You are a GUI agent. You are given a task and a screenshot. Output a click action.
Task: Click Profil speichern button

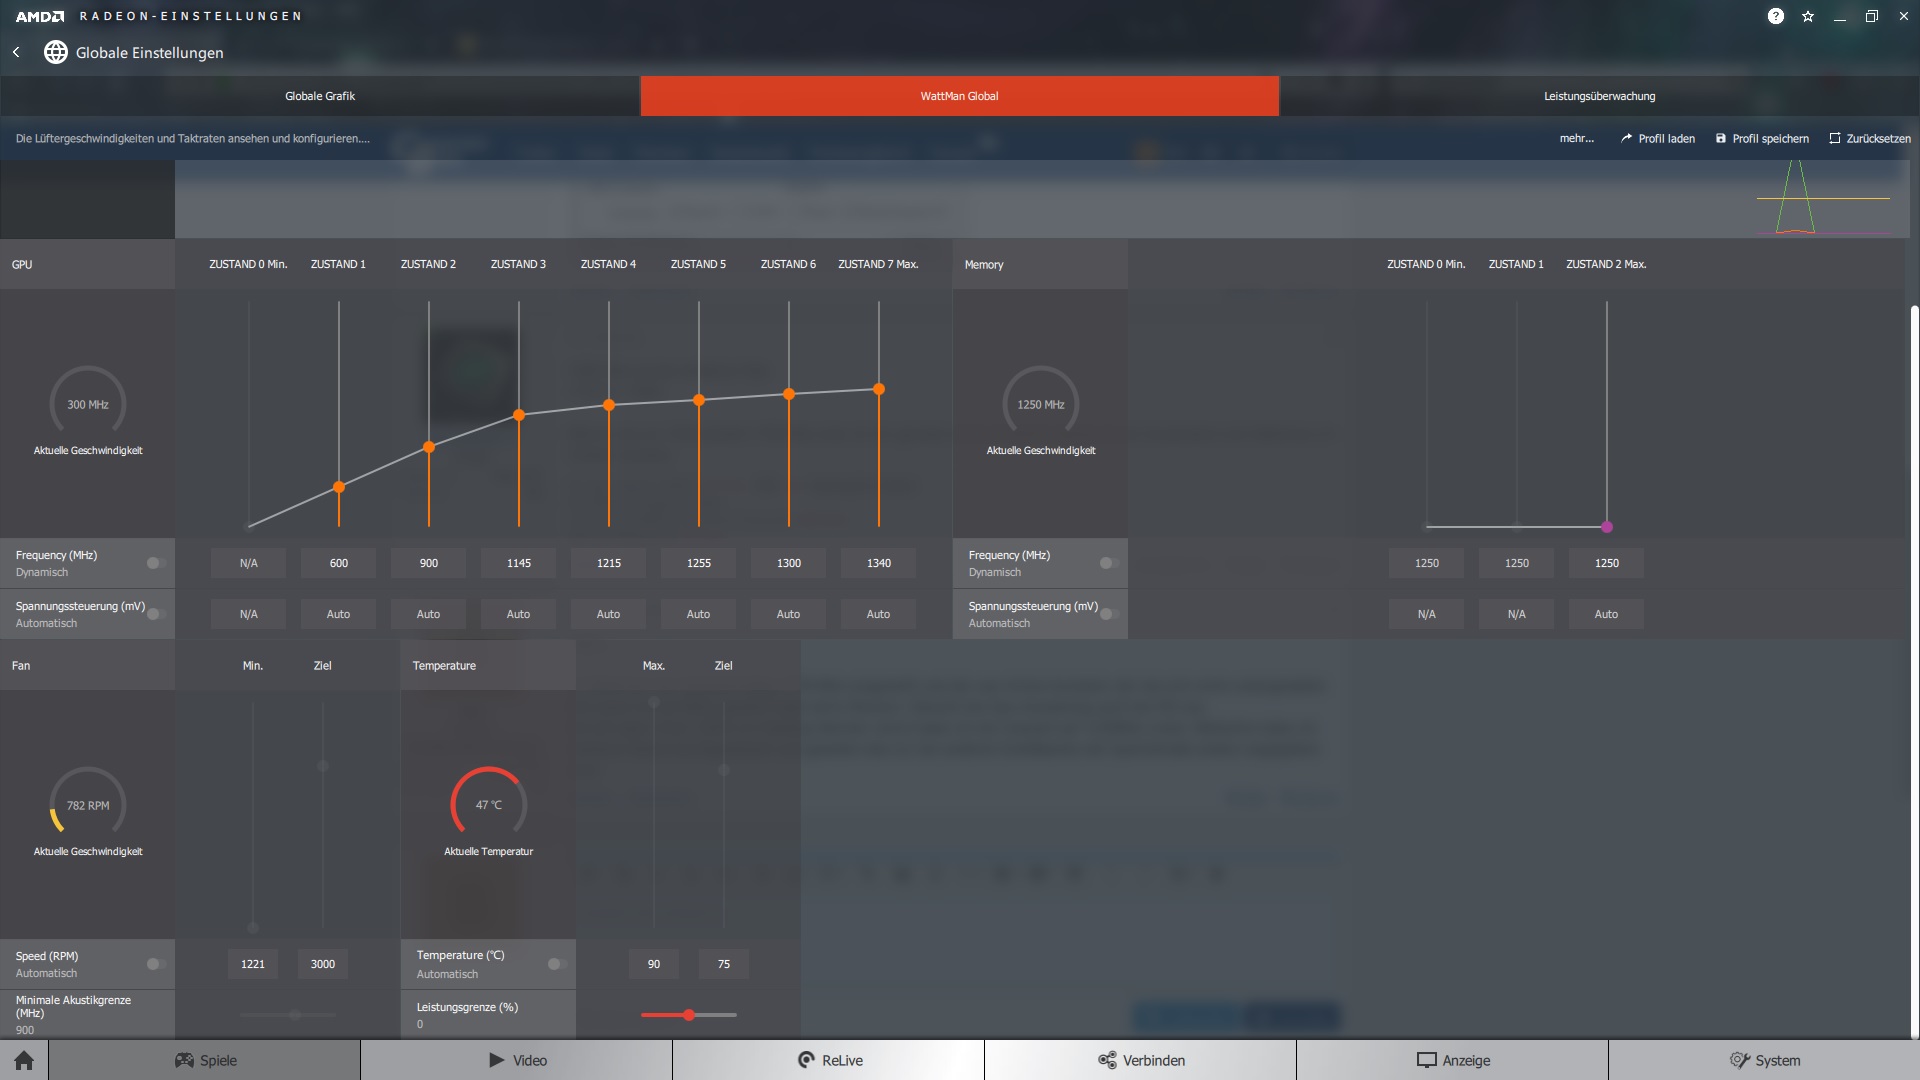click(1762, 139)
